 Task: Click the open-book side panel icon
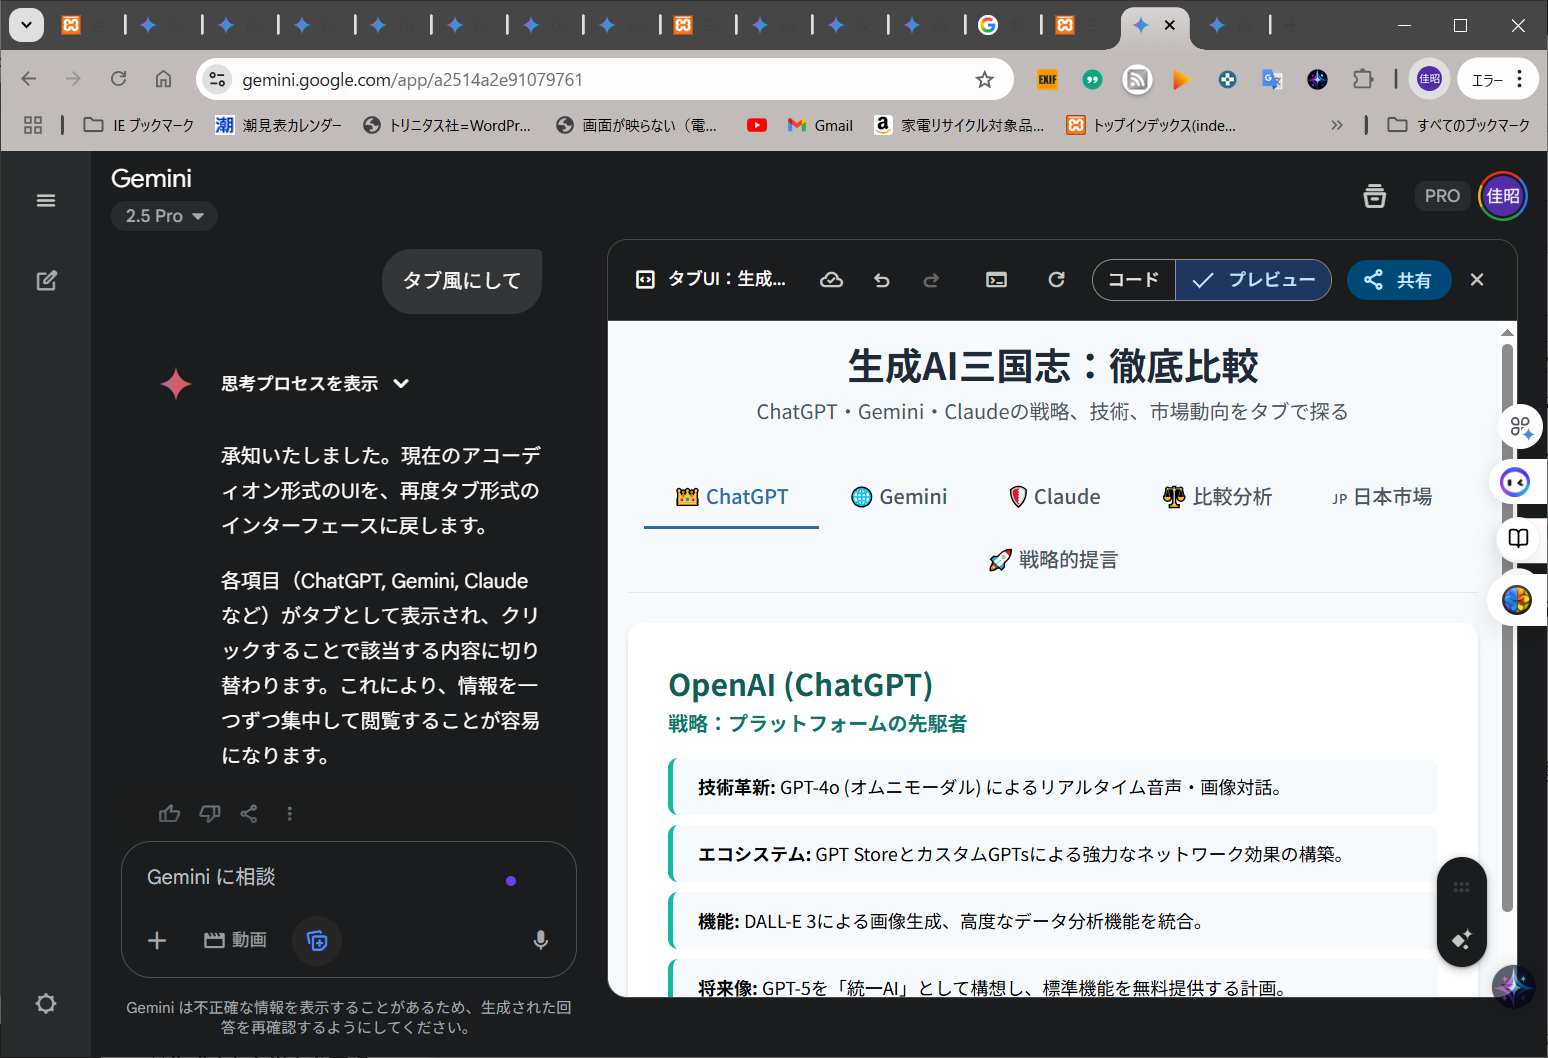(x=1519, y=539)
